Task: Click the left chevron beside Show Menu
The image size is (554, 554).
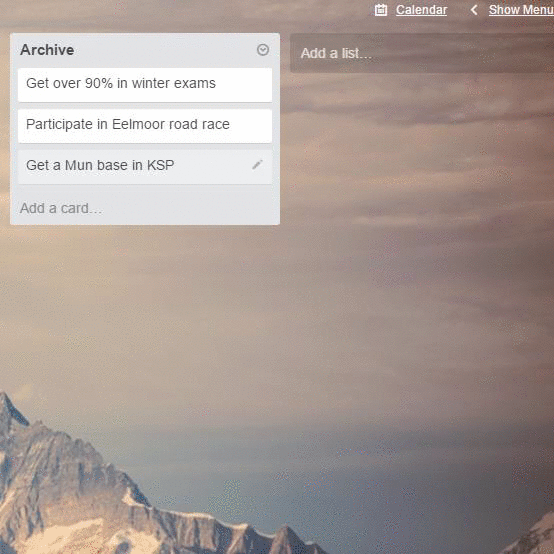Action: (x=474, y=10)
